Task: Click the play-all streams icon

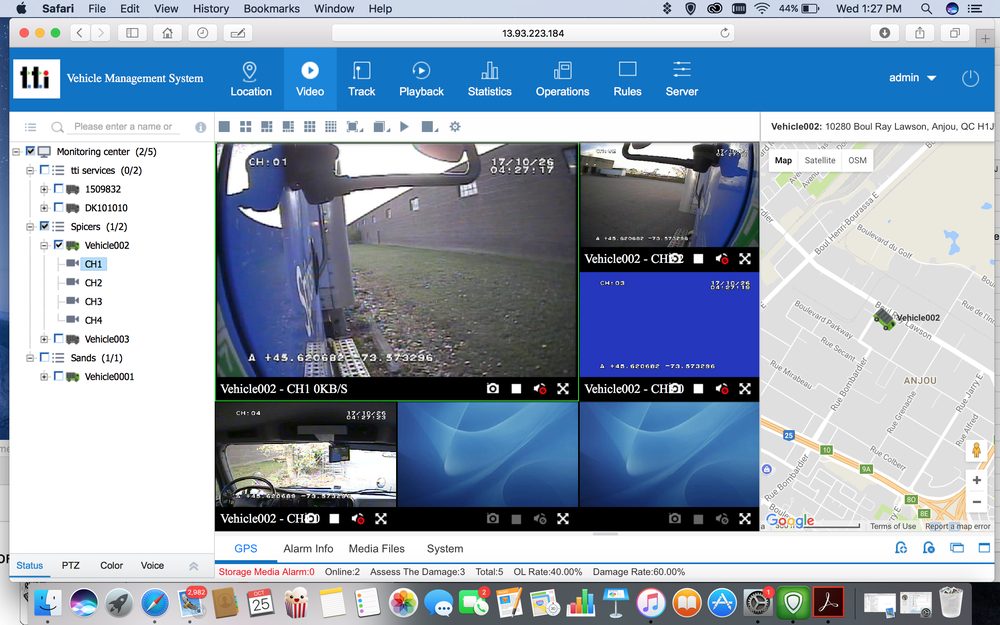Action: tap(404, 127)
